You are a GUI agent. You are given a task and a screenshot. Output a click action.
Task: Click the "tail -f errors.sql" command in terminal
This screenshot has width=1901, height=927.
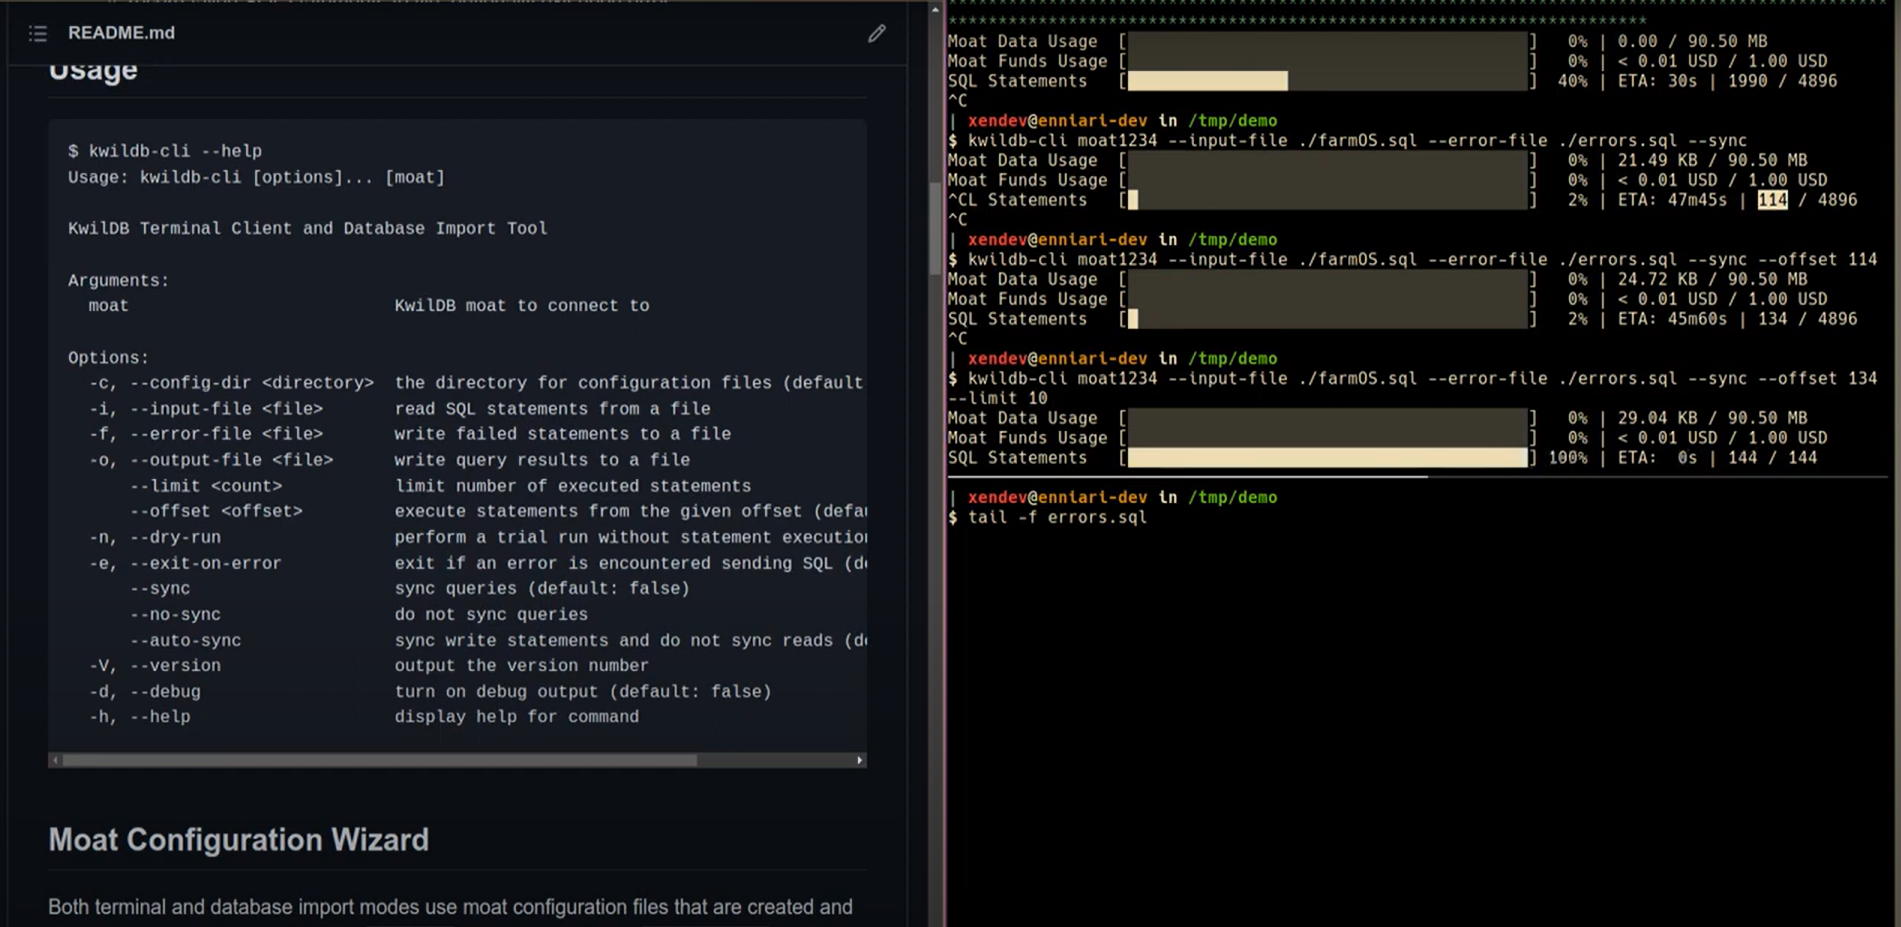pos(1057,517)
